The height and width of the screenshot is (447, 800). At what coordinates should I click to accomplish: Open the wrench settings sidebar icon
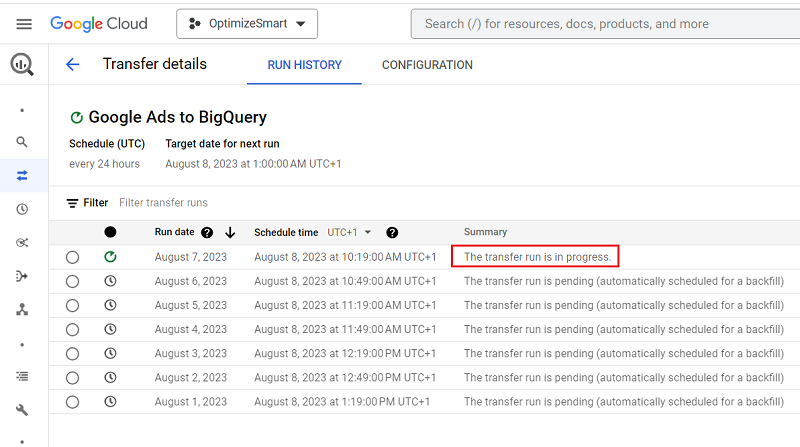22,410
